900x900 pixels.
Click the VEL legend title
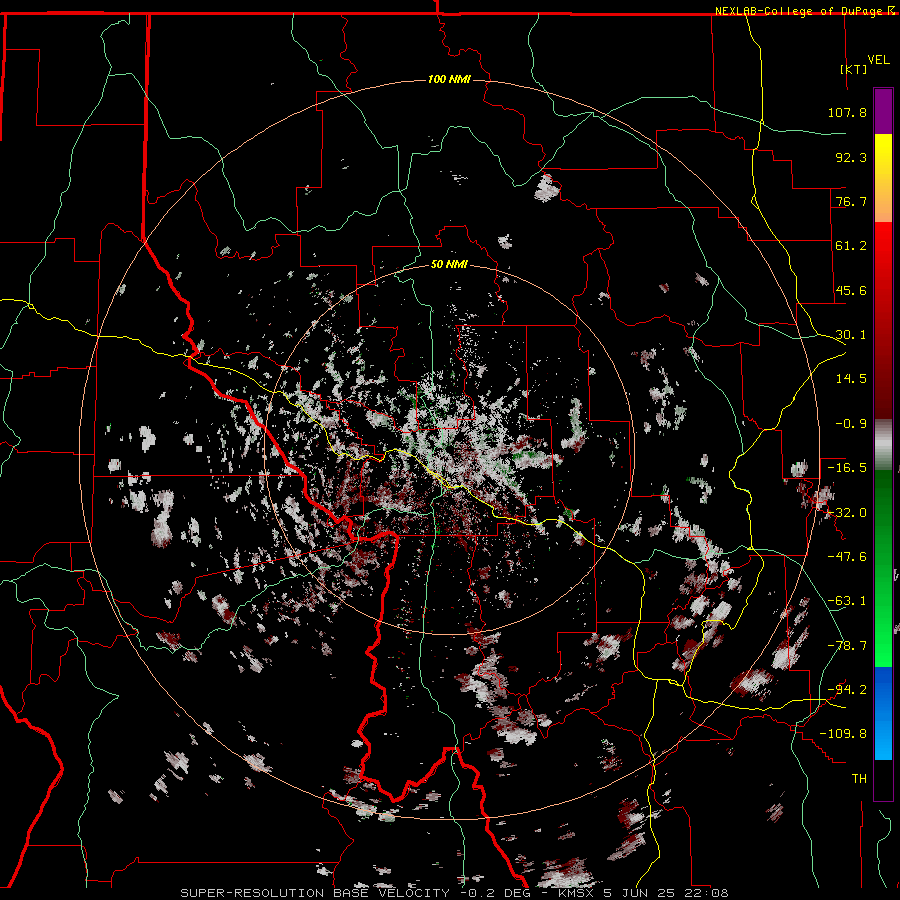pos(878,60)
